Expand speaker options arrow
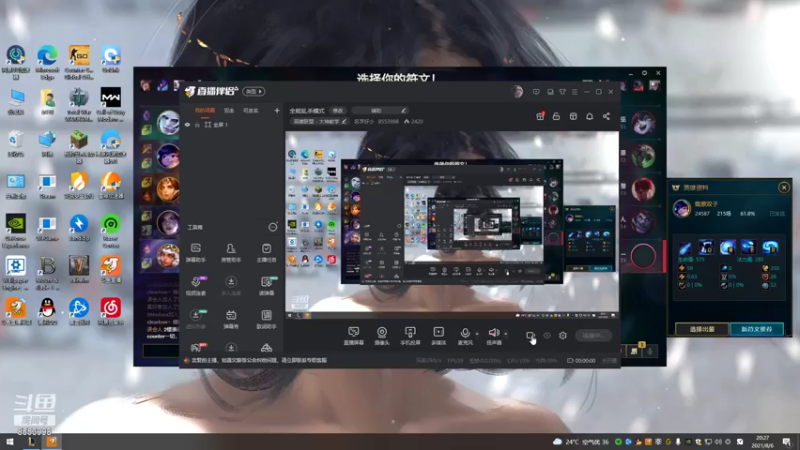This screenshot has width=800, height=450. pyautogui.click(x=506, y=334)
